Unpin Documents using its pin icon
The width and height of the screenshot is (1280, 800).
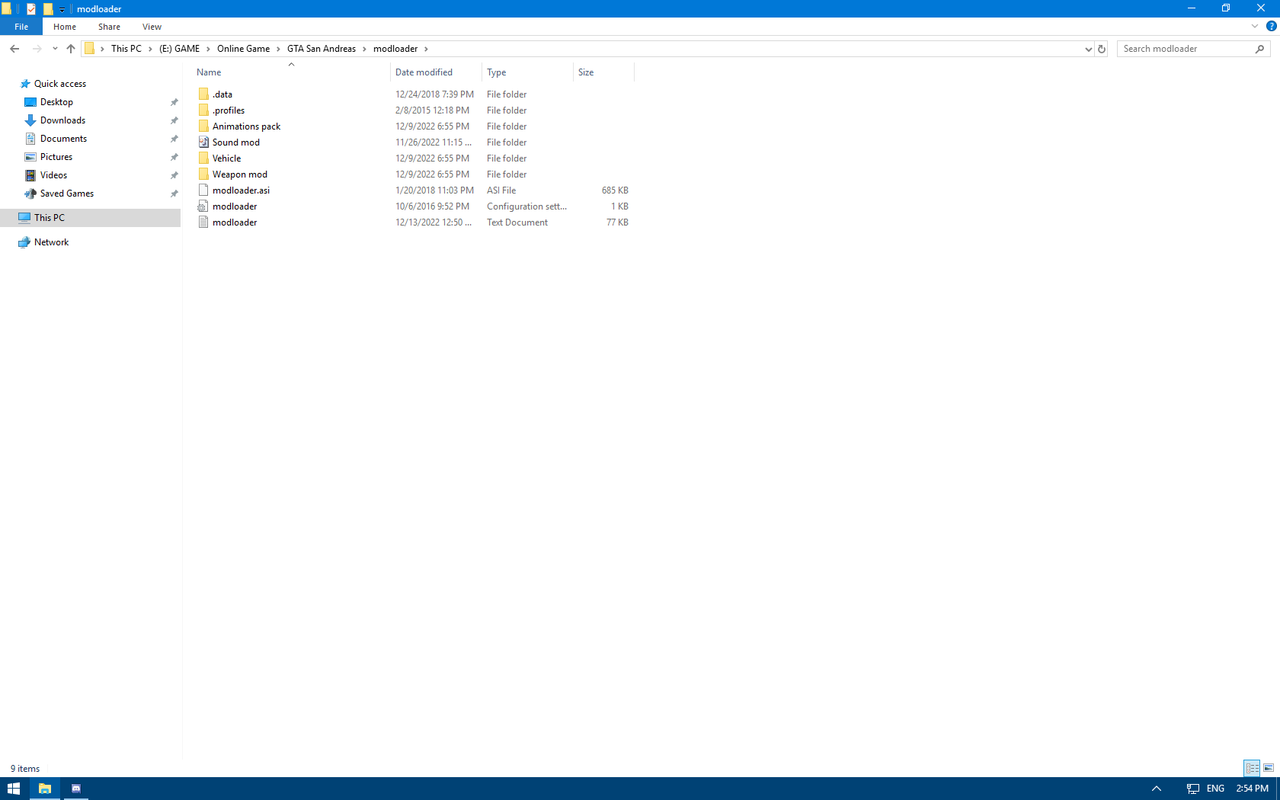coord(174,138)
